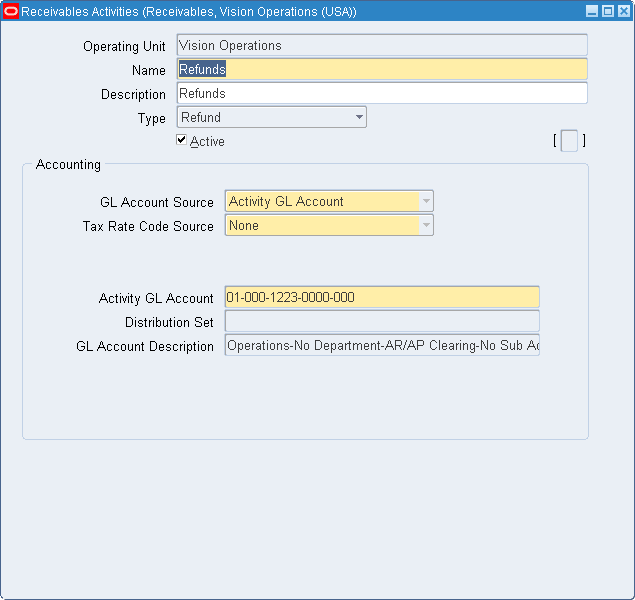Minimize the Receivables Activities window

tap(592, 11)
